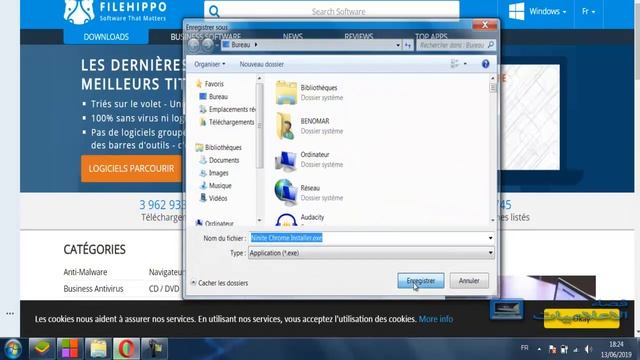Select Vidéos in the navigation pane
Screen dimensions: 640x360
pos(213,198)
